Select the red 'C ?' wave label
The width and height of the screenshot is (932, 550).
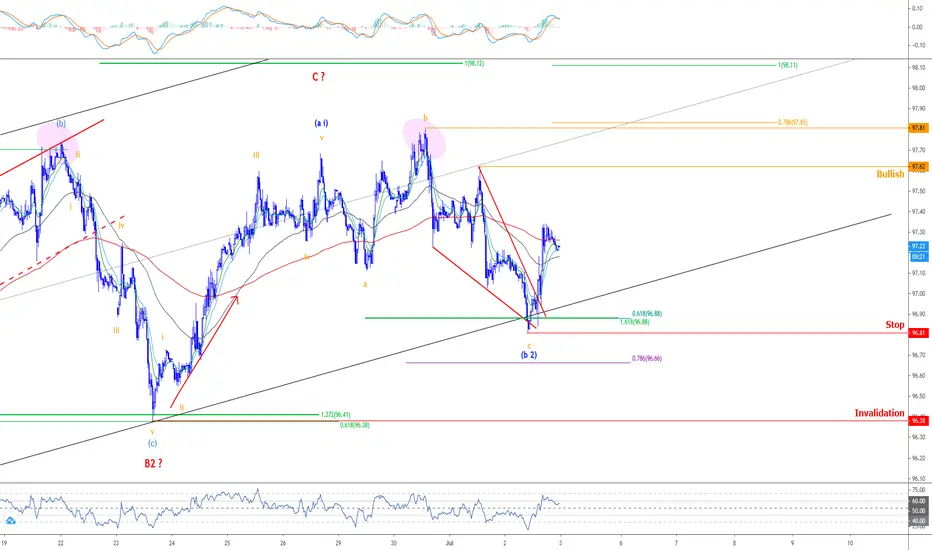coord(319,77)
